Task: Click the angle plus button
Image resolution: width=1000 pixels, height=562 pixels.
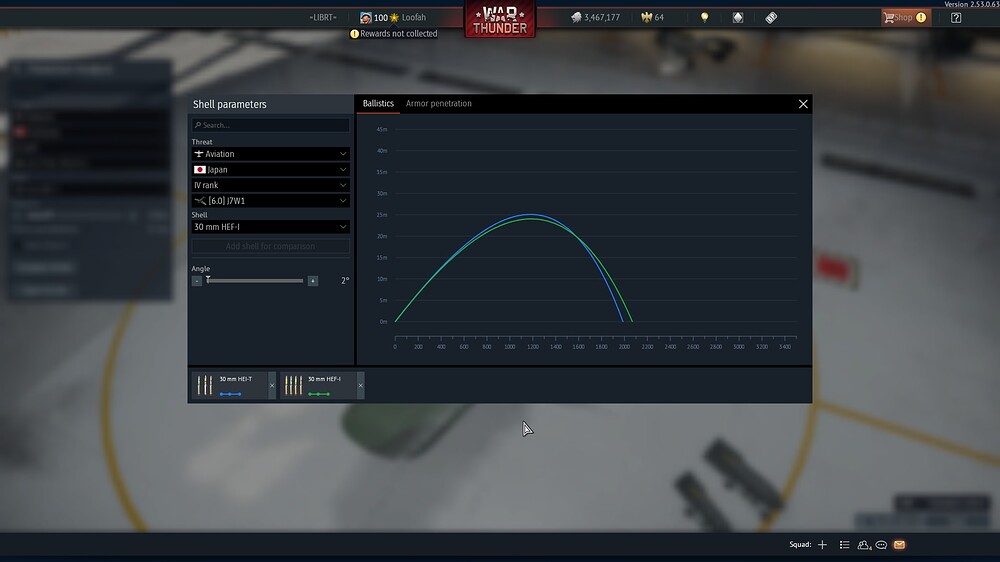Action: [313, 281]
